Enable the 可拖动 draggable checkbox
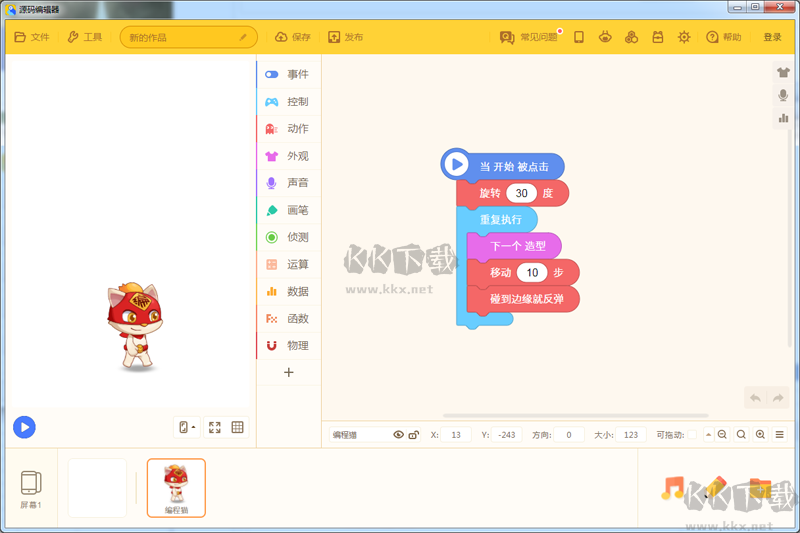 [692, 435]
